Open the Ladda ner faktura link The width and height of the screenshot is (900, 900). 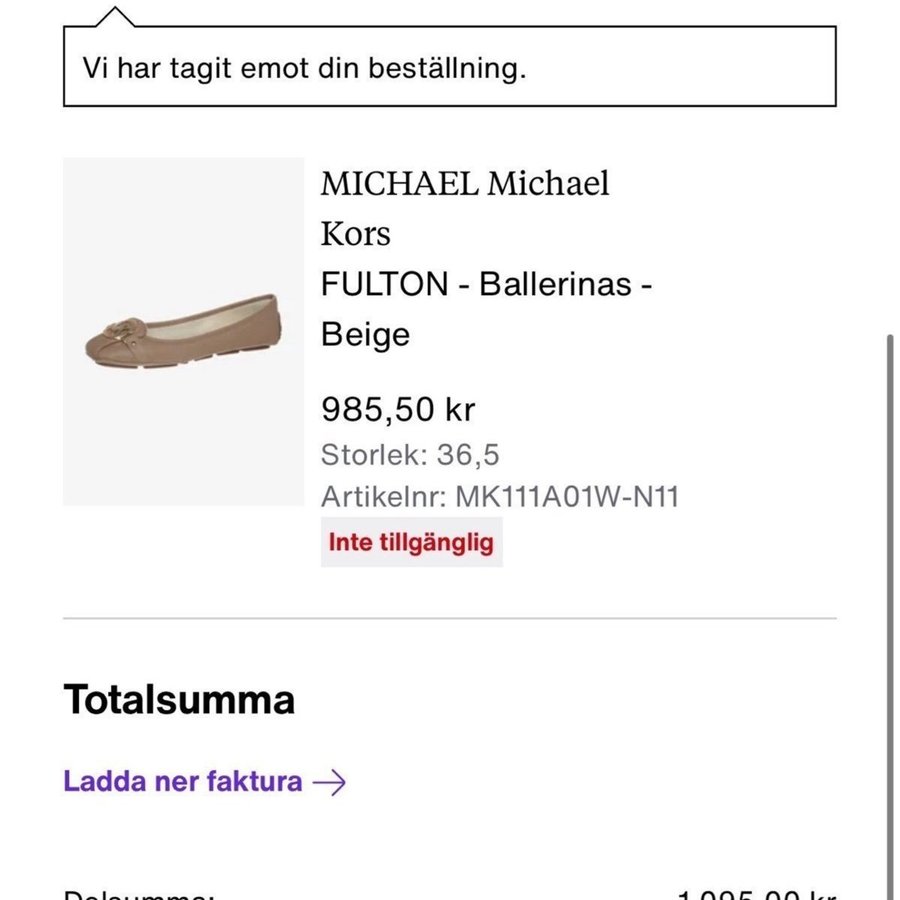coord(183,781)
